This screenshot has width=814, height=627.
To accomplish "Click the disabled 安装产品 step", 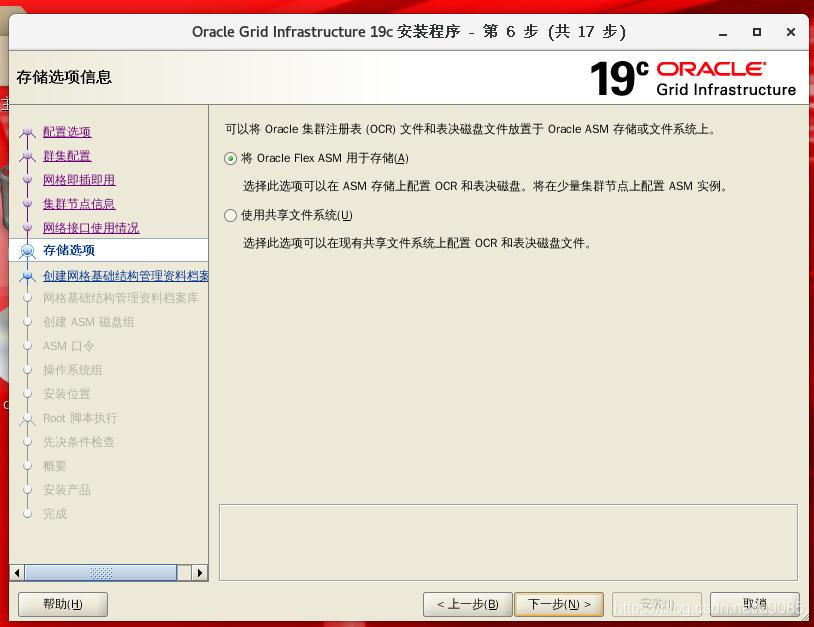I will click(66, 489).
